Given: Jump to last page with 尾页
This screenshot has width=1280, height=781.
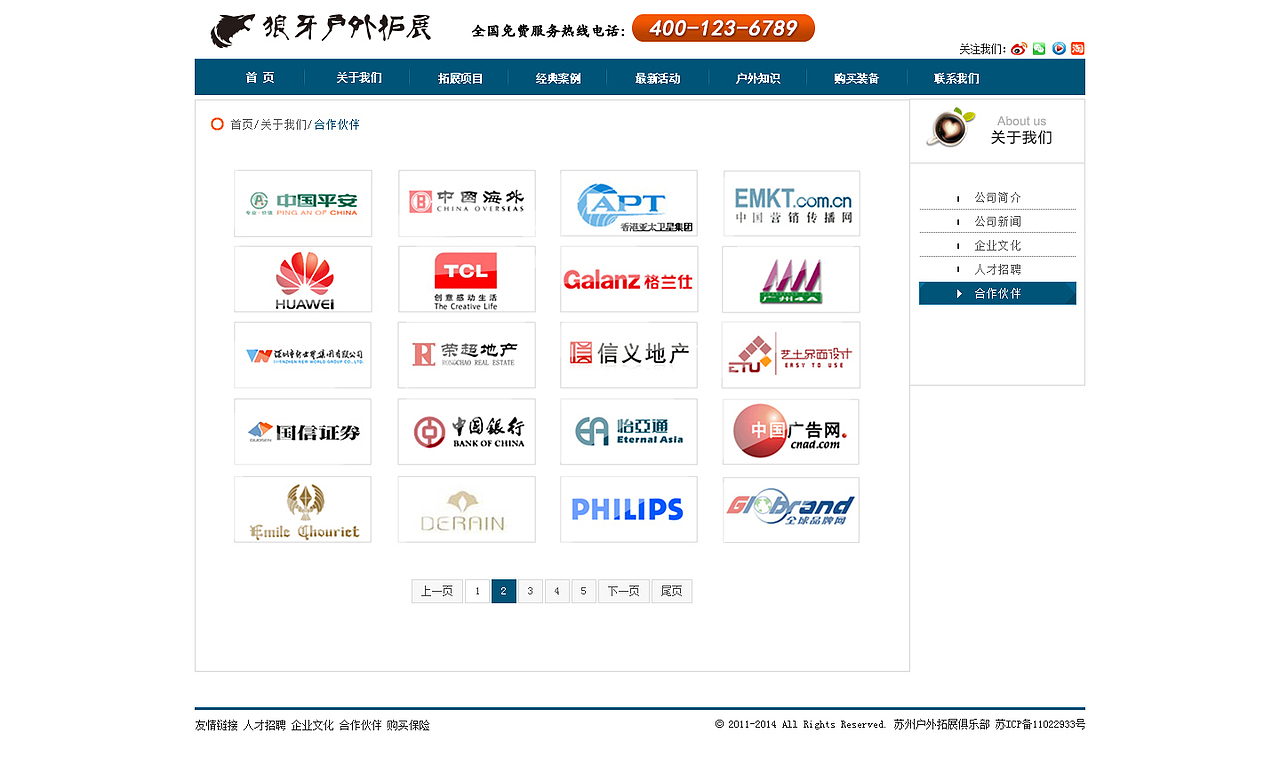Looking at the screenshot, I should pos(672,591).
